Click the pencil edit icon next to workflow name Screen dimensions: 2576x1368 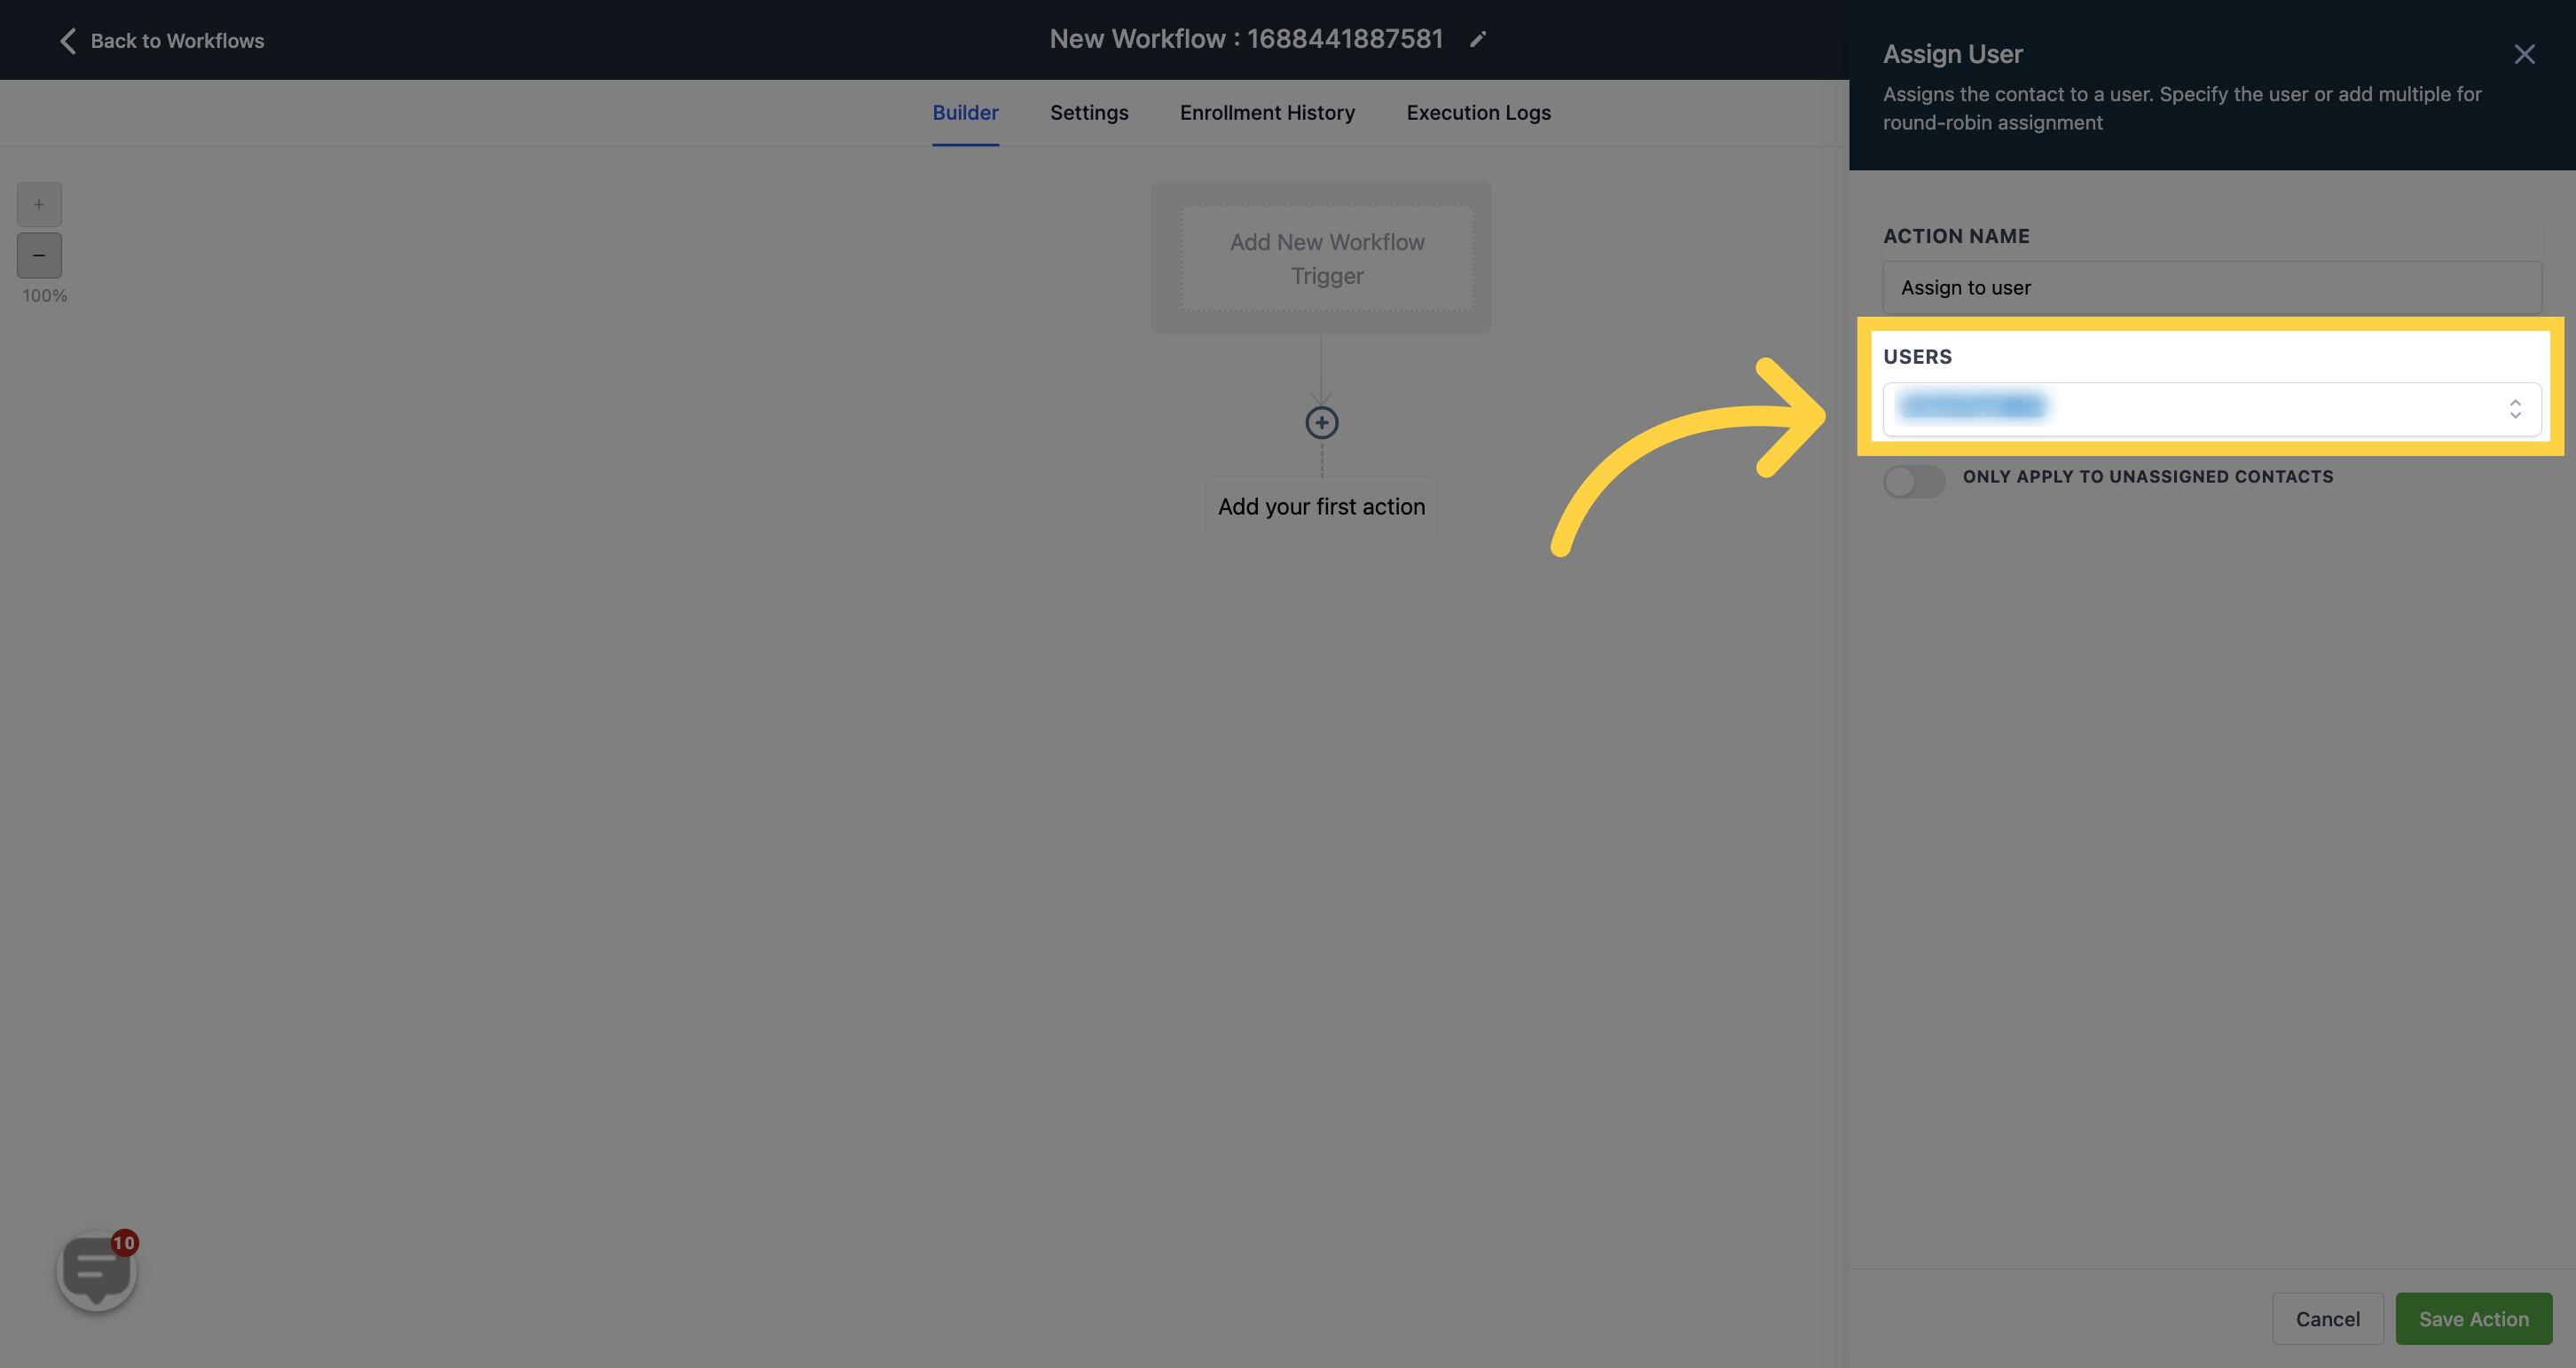point(1477,39)
